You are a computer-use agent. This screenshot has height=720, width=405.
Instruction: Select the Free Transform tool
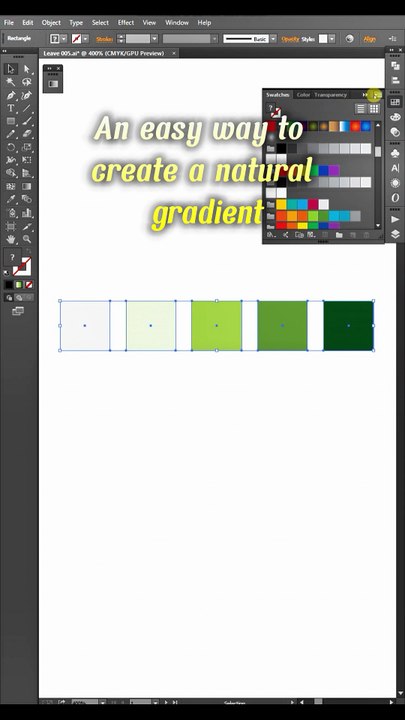tap(27, 160)
